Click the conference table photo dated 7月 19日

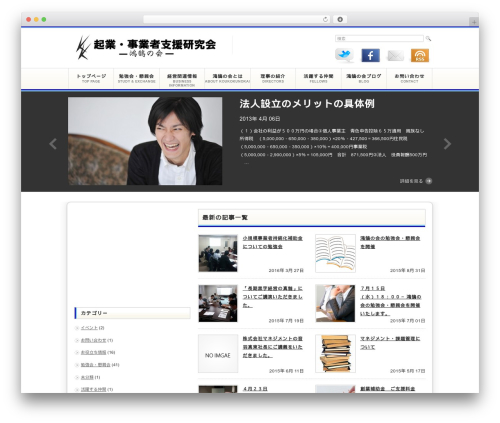pos(218,303)
